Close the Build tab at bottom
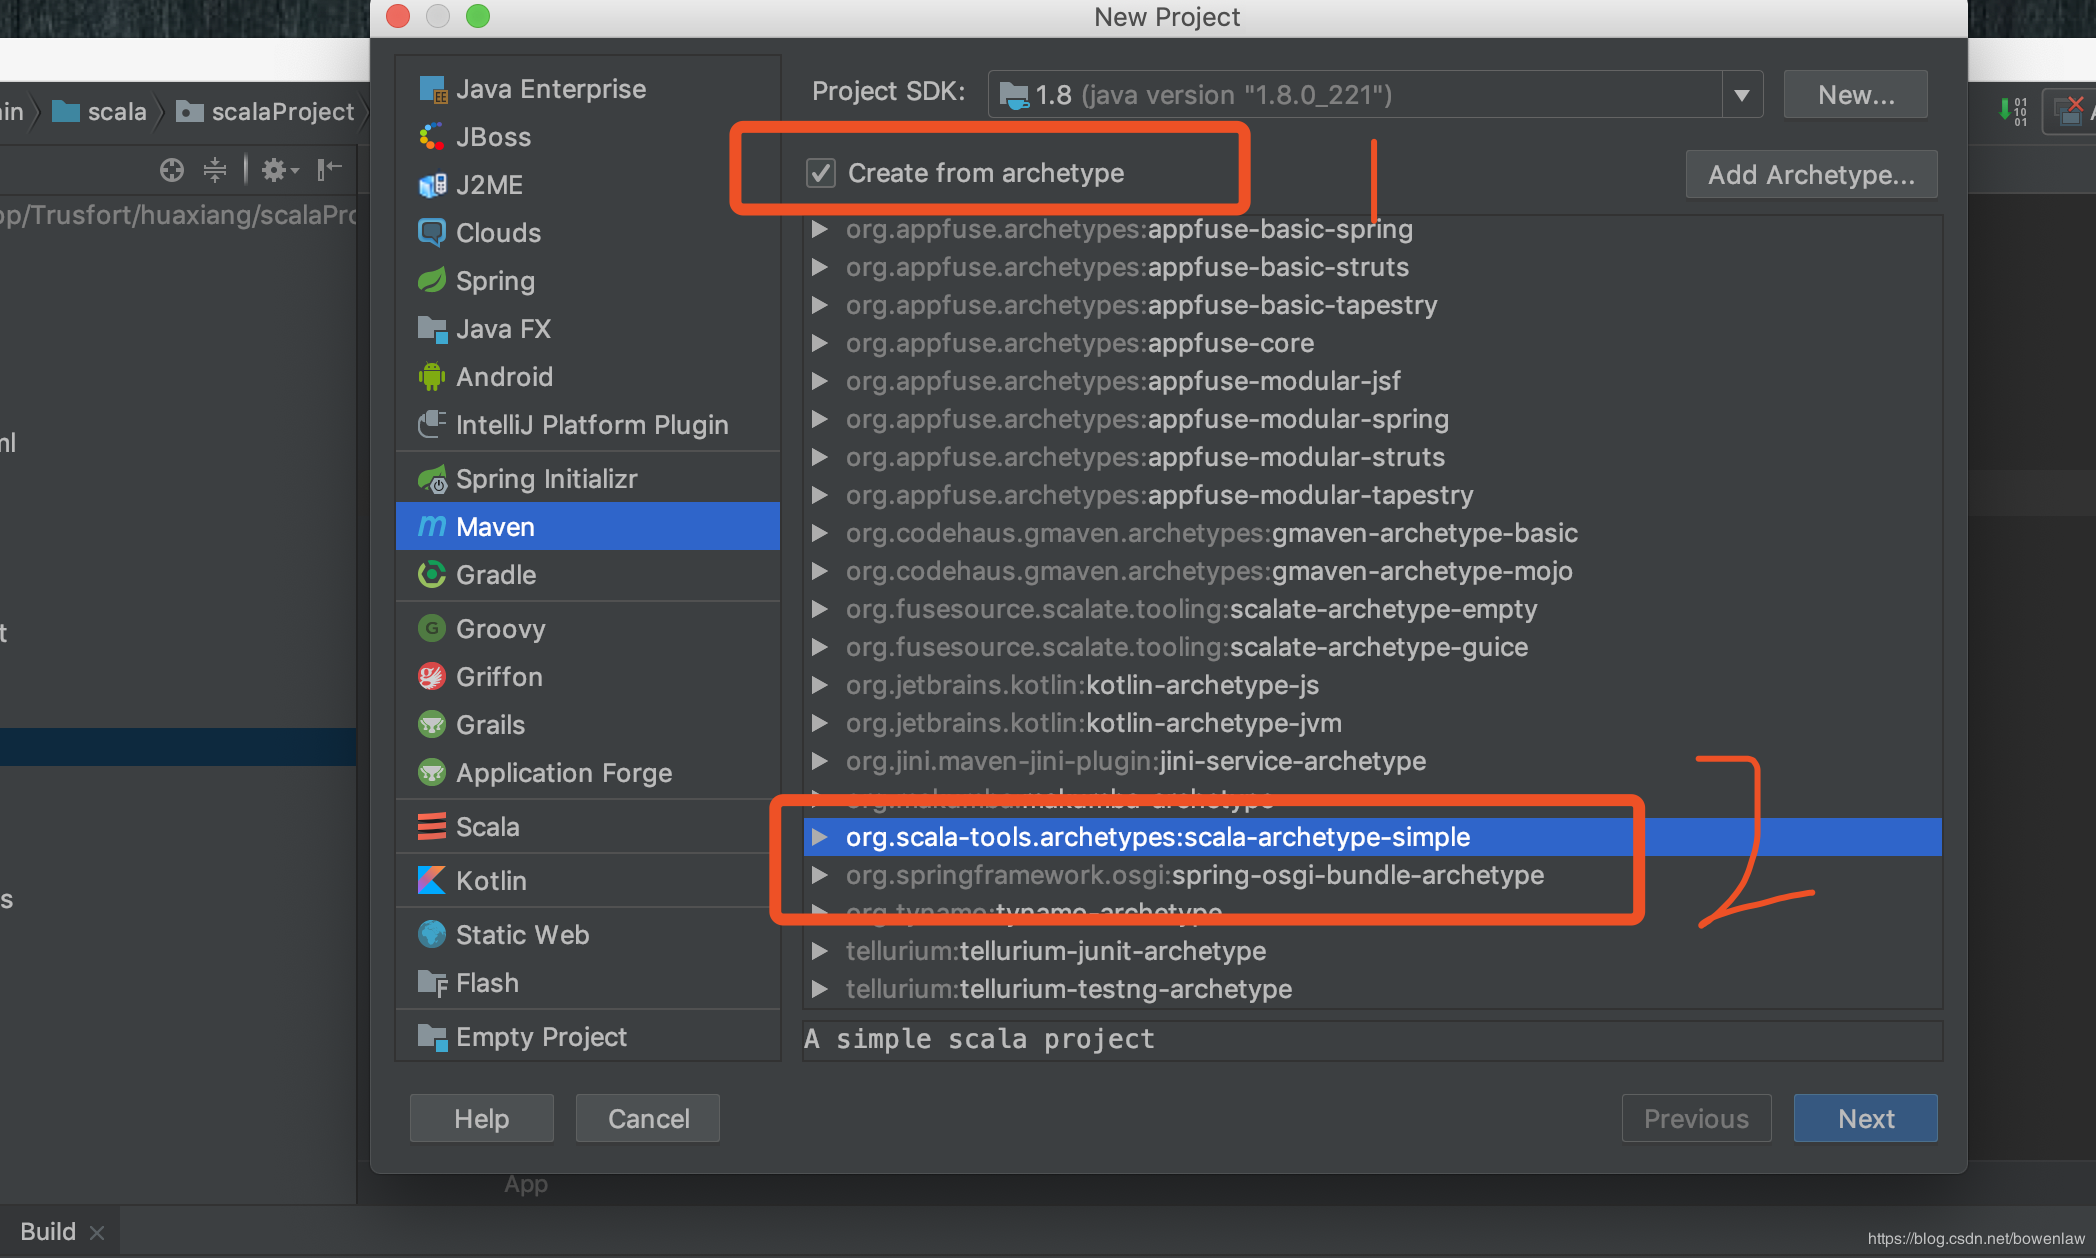 pos(97,1233)
